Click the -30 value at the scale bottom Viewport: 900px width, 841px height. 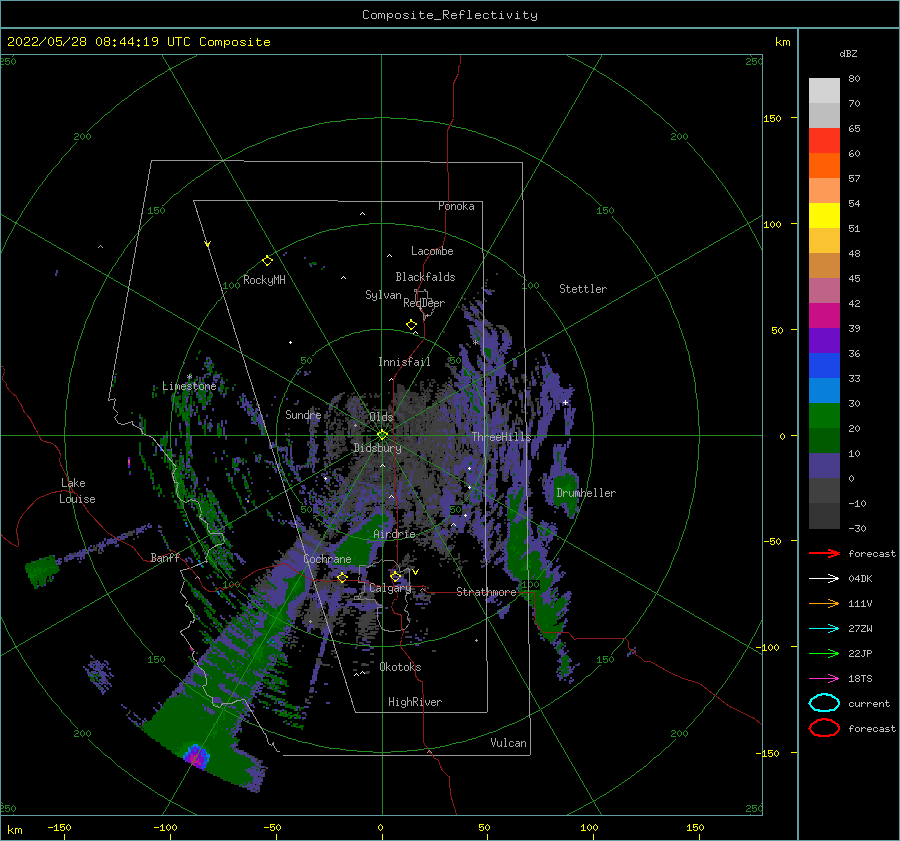(857, 528)
